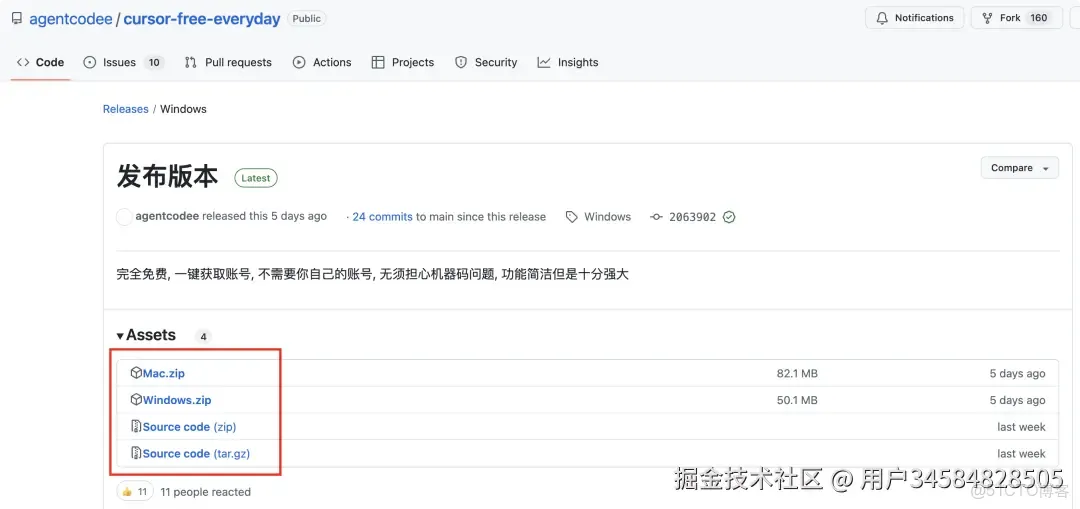The image size is (1080, 509).
Task: Click the Issues count badge 10
Action: (154, 63)
